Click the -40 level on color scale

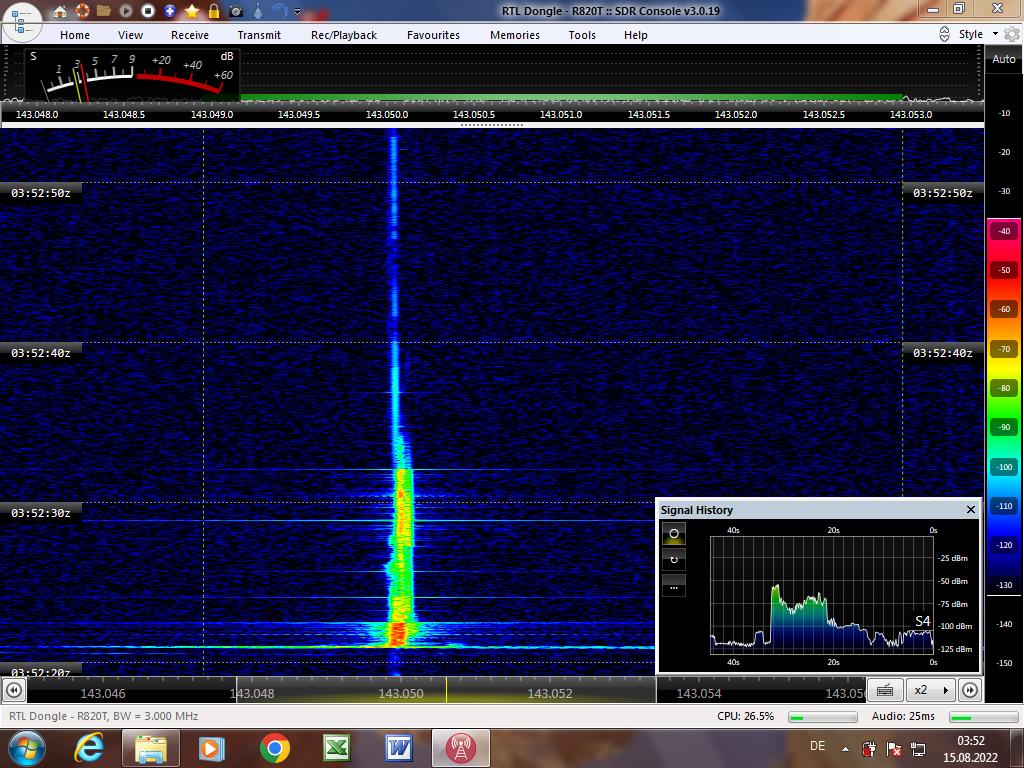(x=1004, y=231)
